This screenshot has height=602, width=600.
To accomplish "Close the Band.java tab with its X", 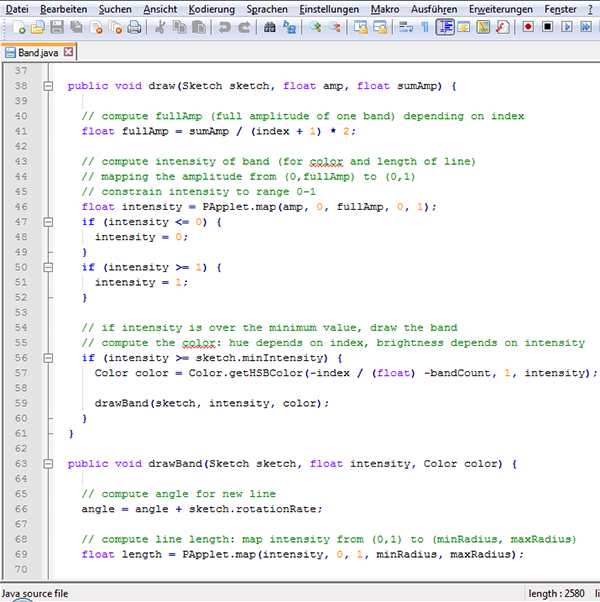I will pyautogui.click(x=68, y=52).
